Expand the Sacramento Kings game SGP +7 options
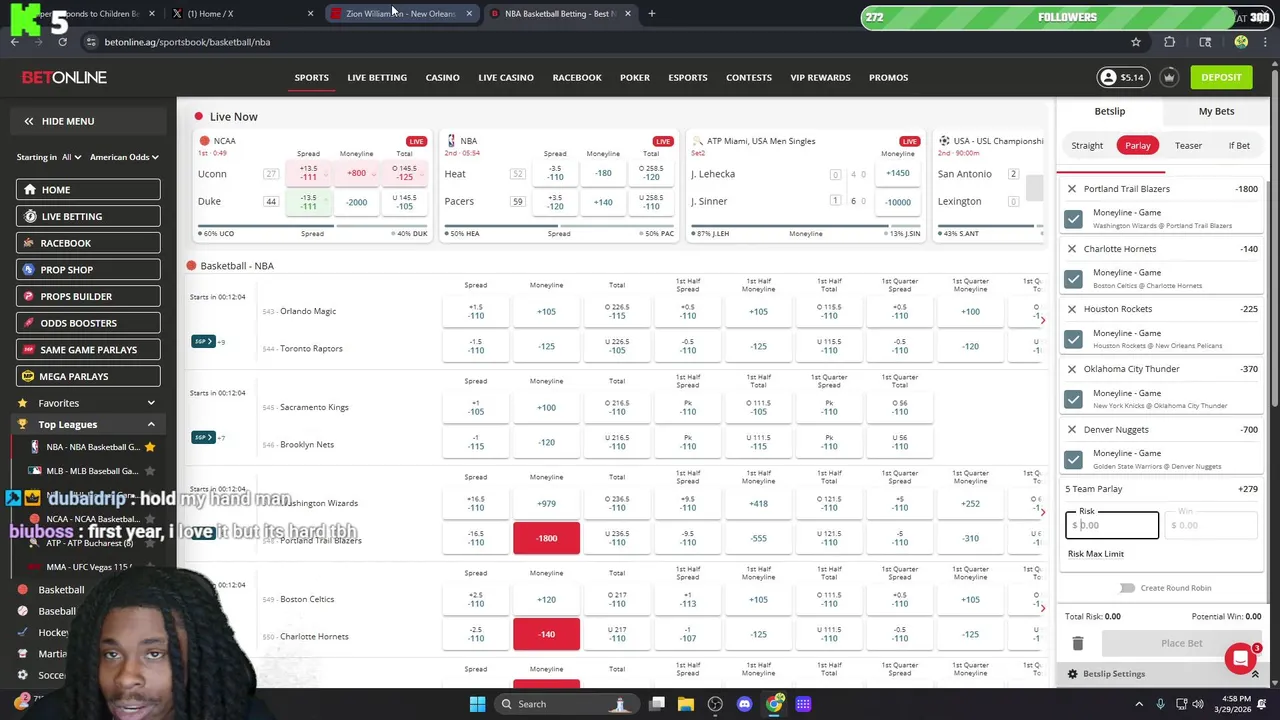This screenshot has height=720, width=1280. click(x=204, y=437)
